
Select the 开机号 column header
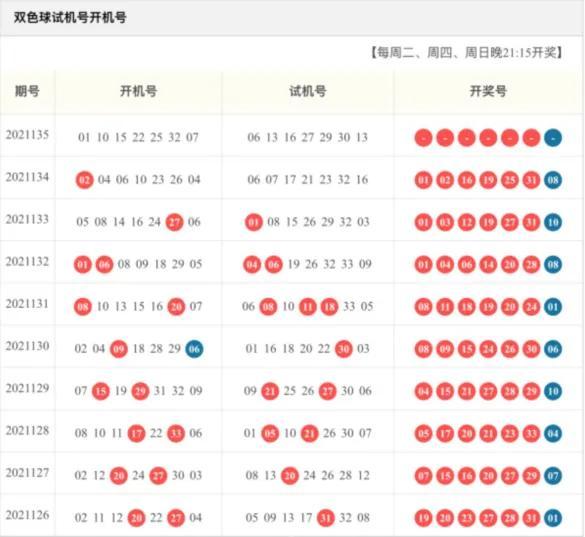point(138,91)
